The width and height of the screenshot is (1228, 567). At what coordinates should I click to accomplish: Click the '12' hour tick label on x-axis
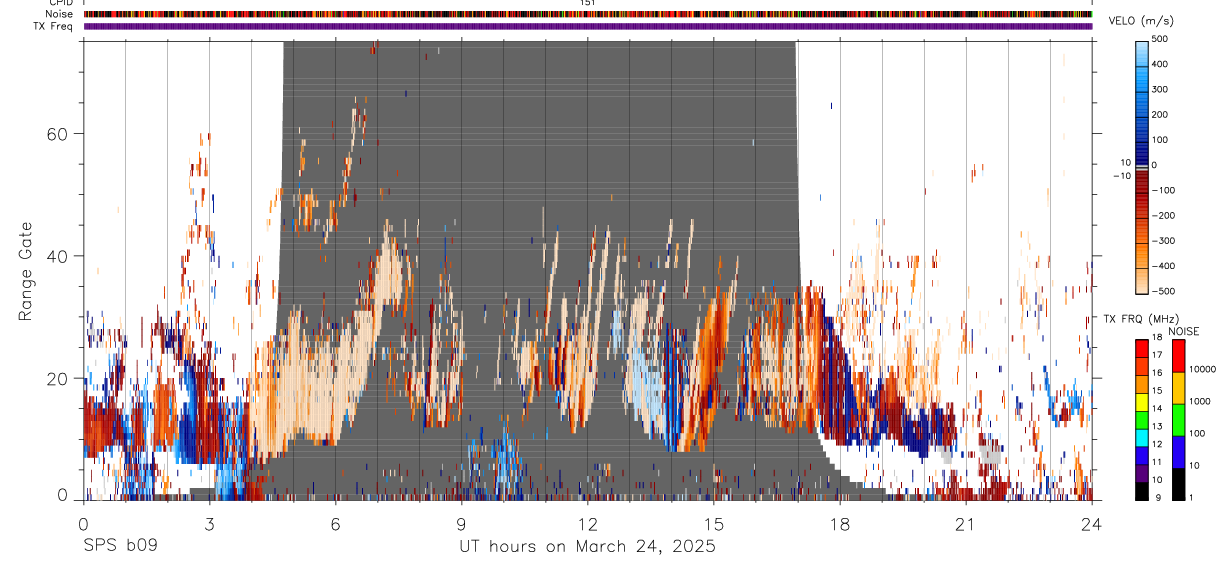(x=587, y=524)
